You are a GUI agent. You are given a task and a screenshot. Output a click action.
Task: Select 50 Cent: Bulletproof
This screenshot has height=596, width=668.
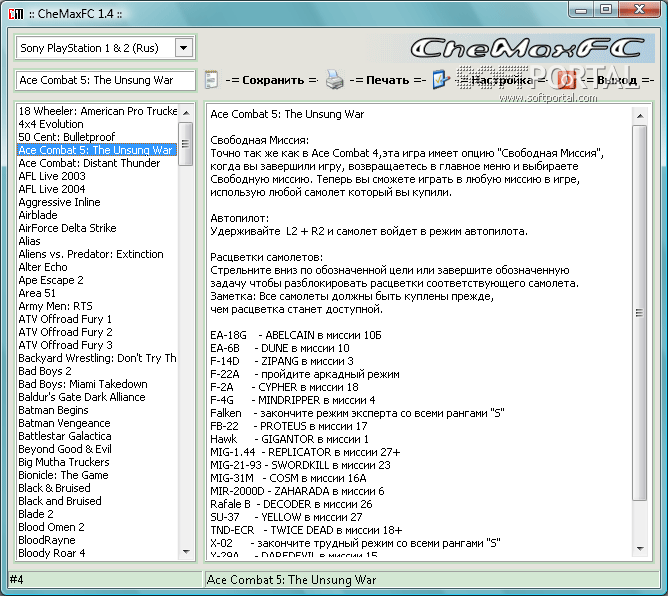coord(97,137)
